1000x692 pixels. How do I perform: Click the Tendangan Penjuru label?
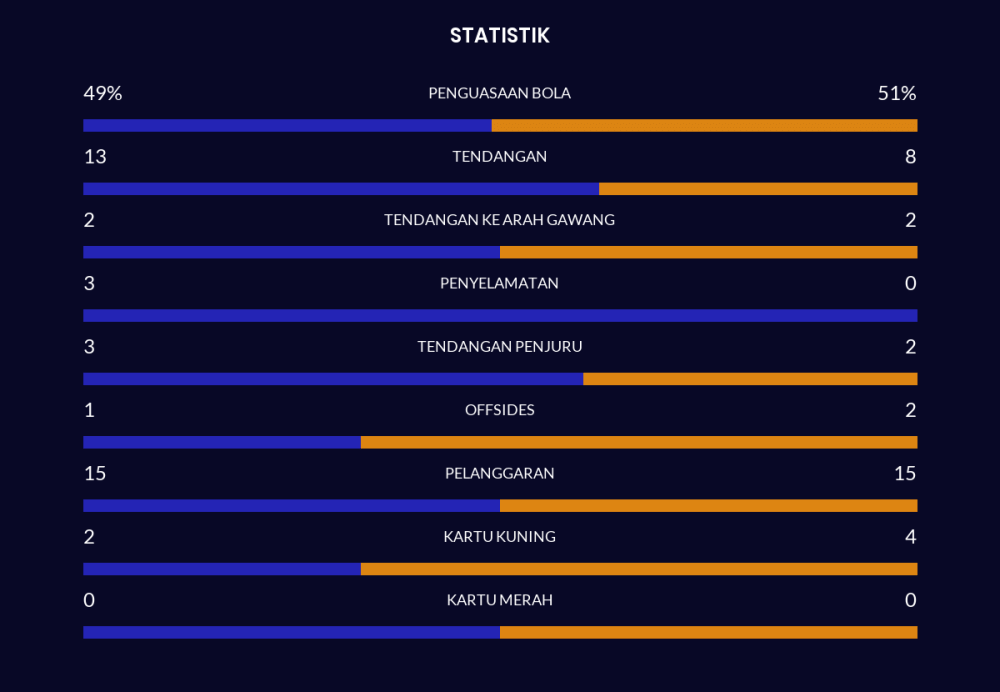point(499,347)
